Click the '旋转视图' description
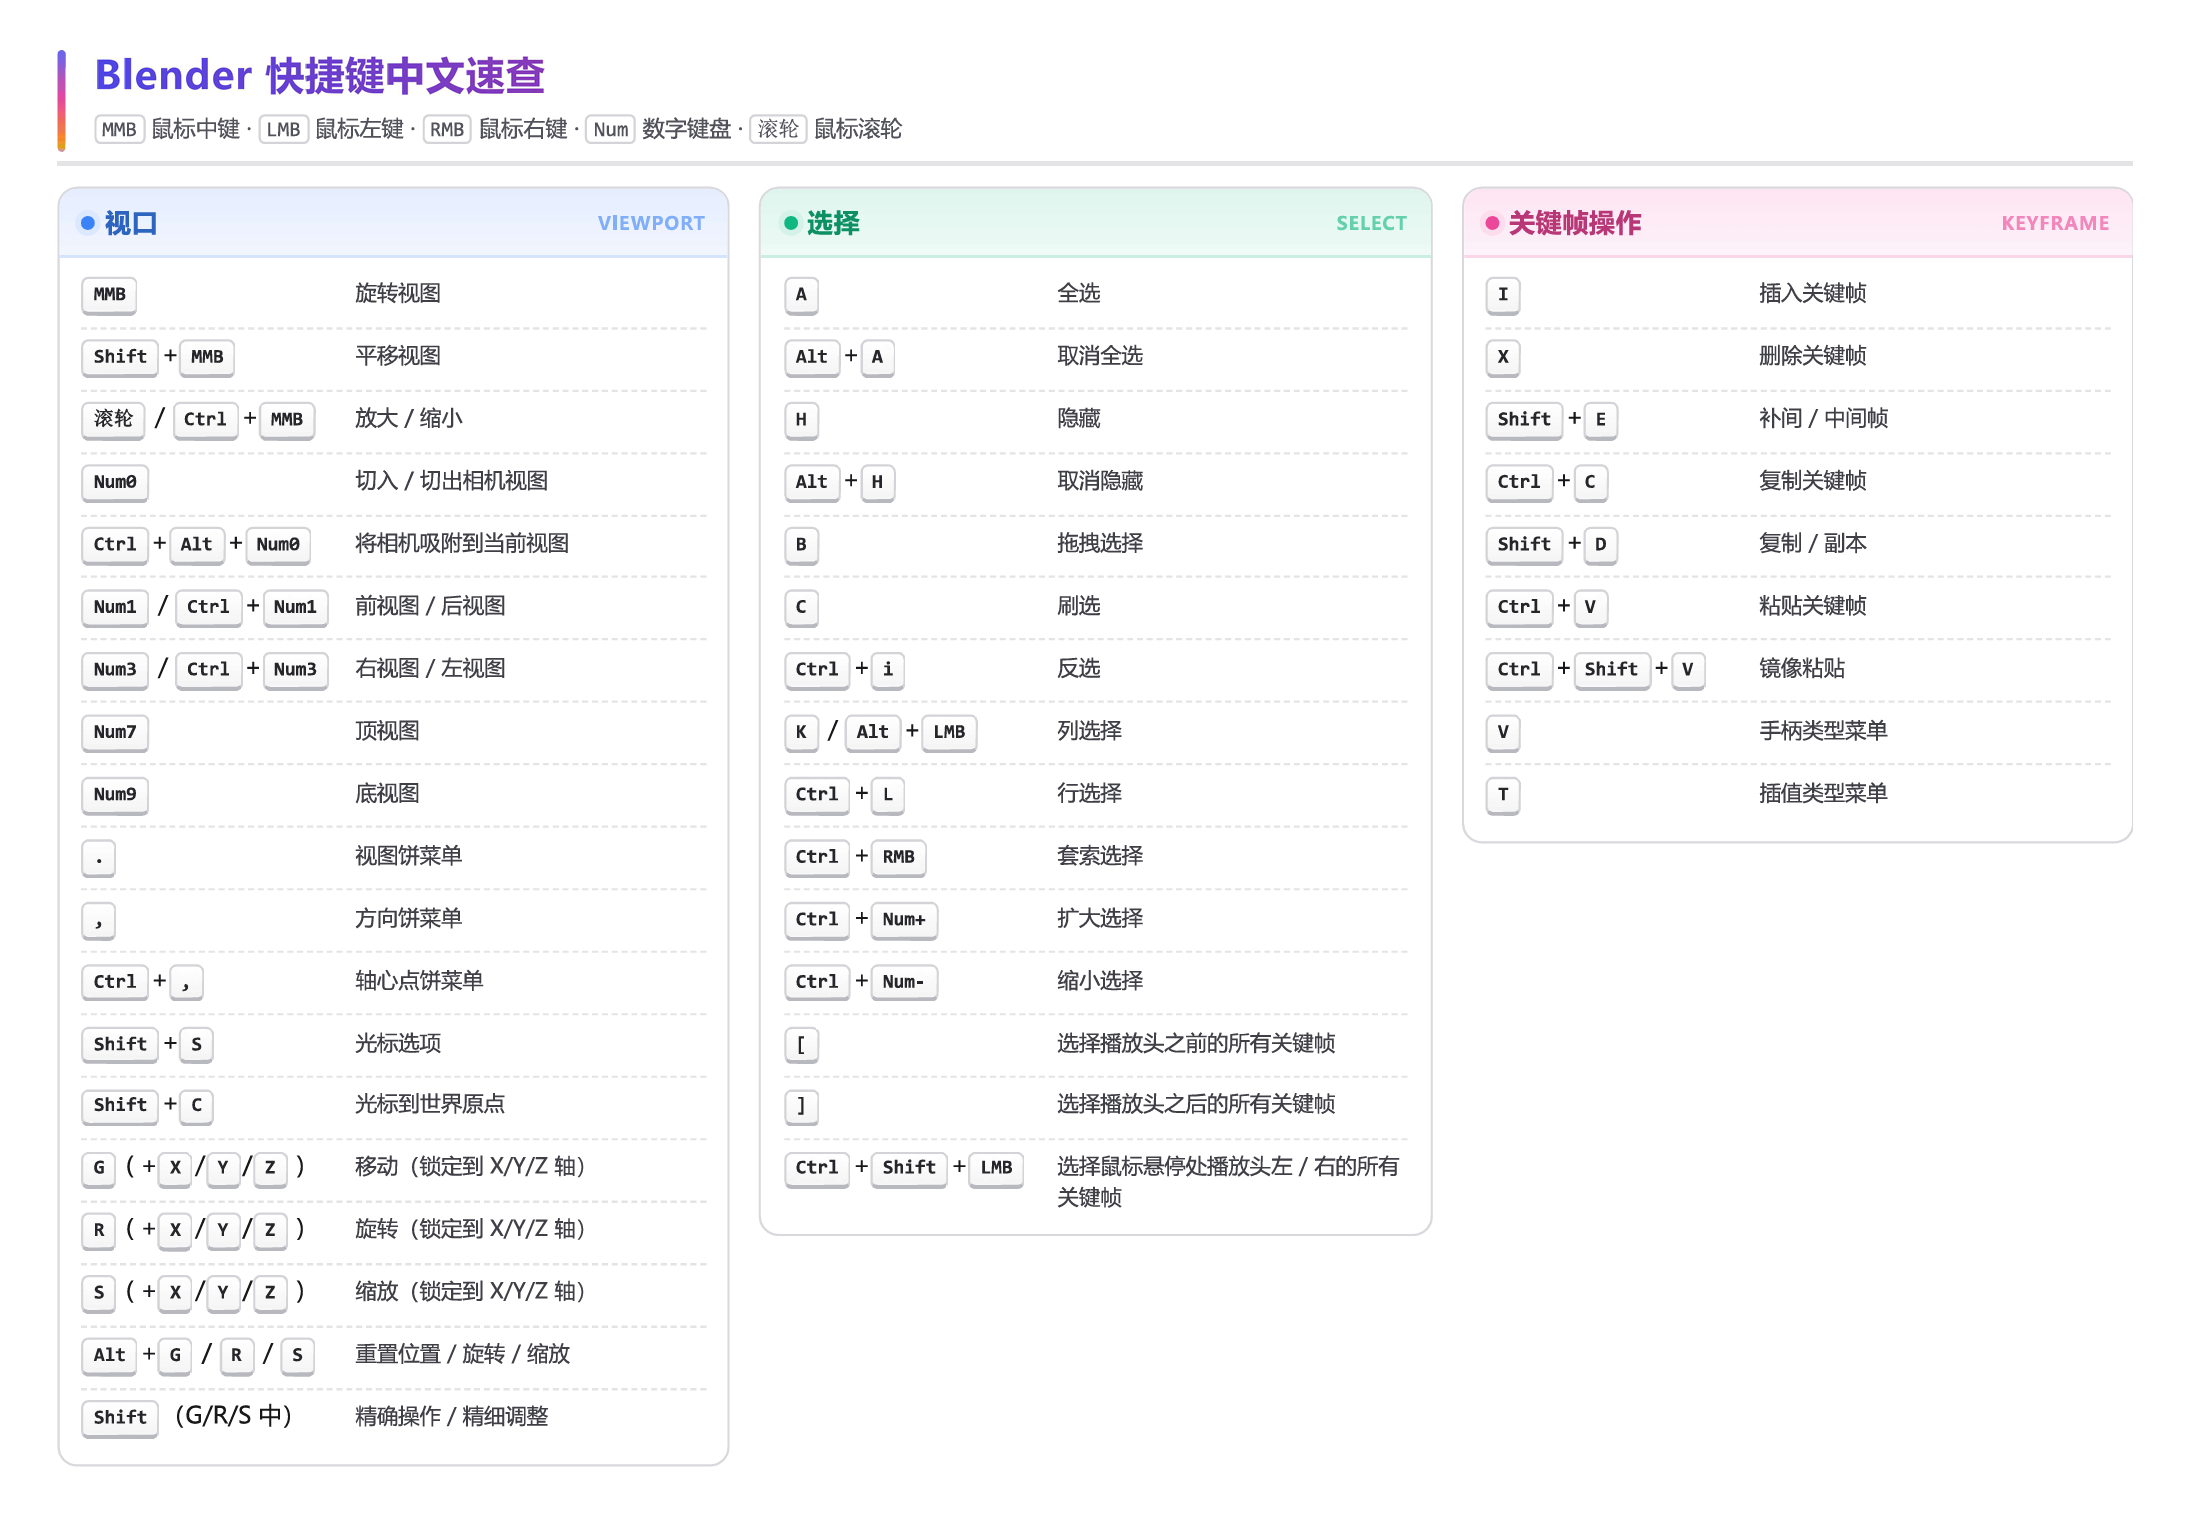The height and width of the screenshot is (1535, 2192). coord(398,293)
